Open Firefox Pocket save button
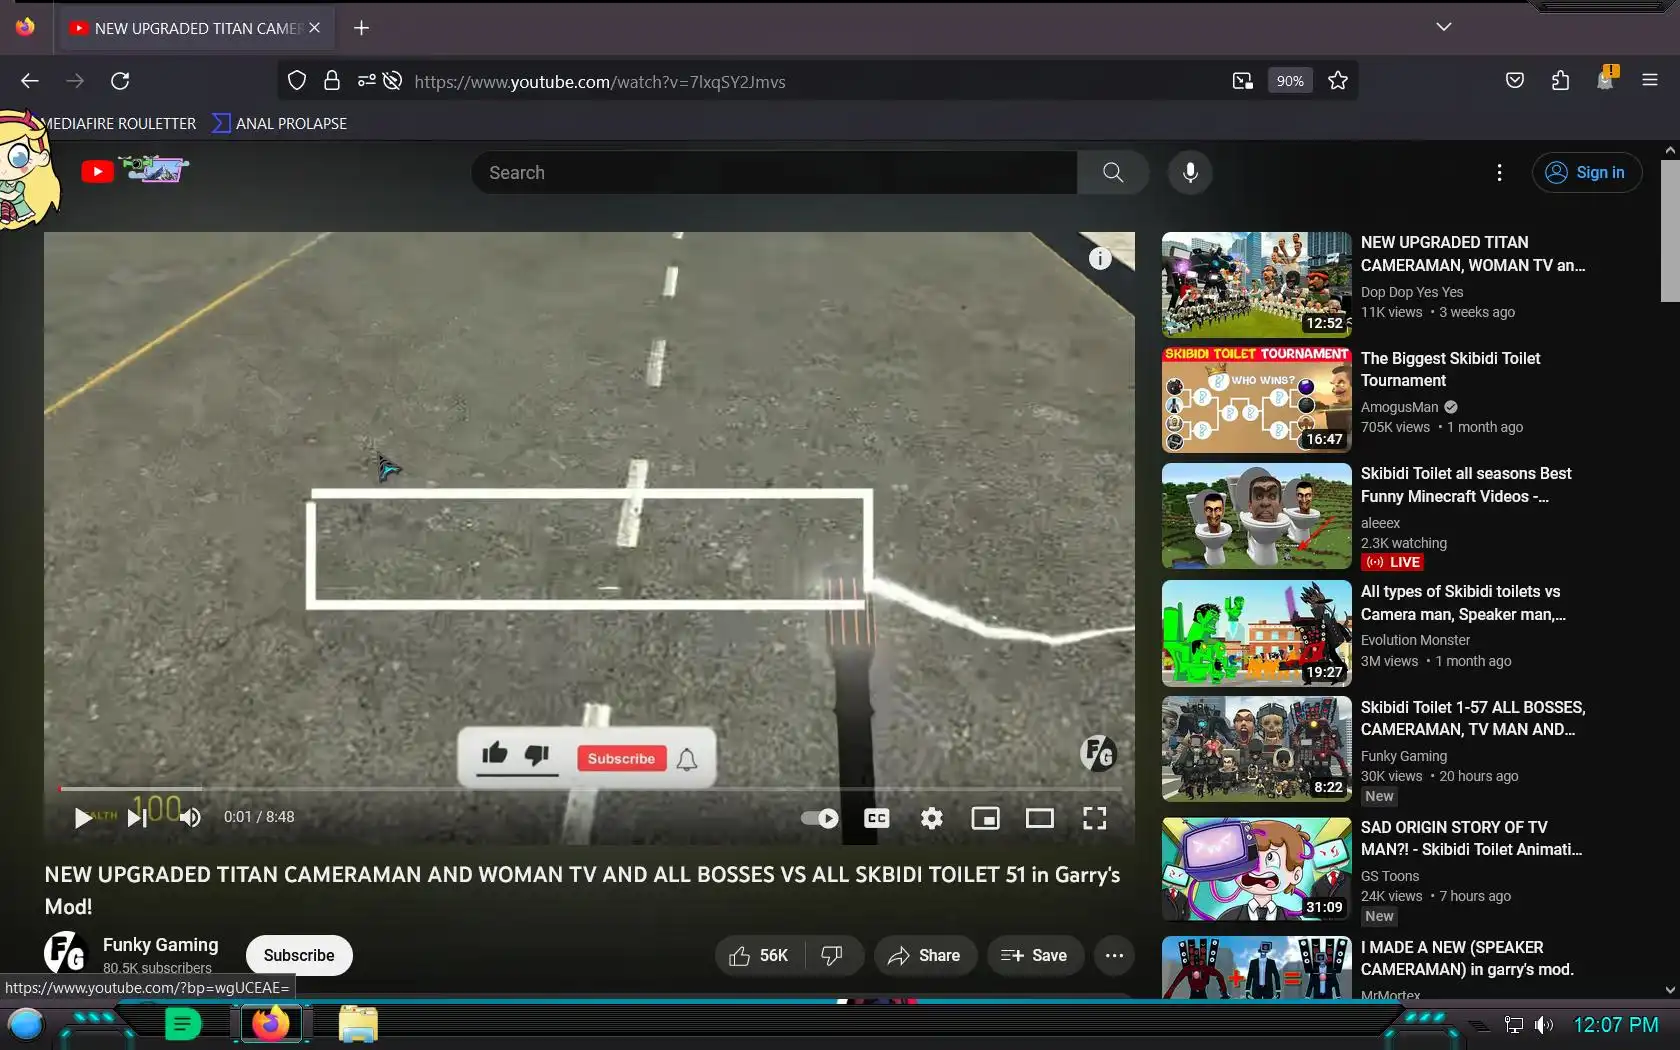1680x1050 pixels. point(1515,81)
